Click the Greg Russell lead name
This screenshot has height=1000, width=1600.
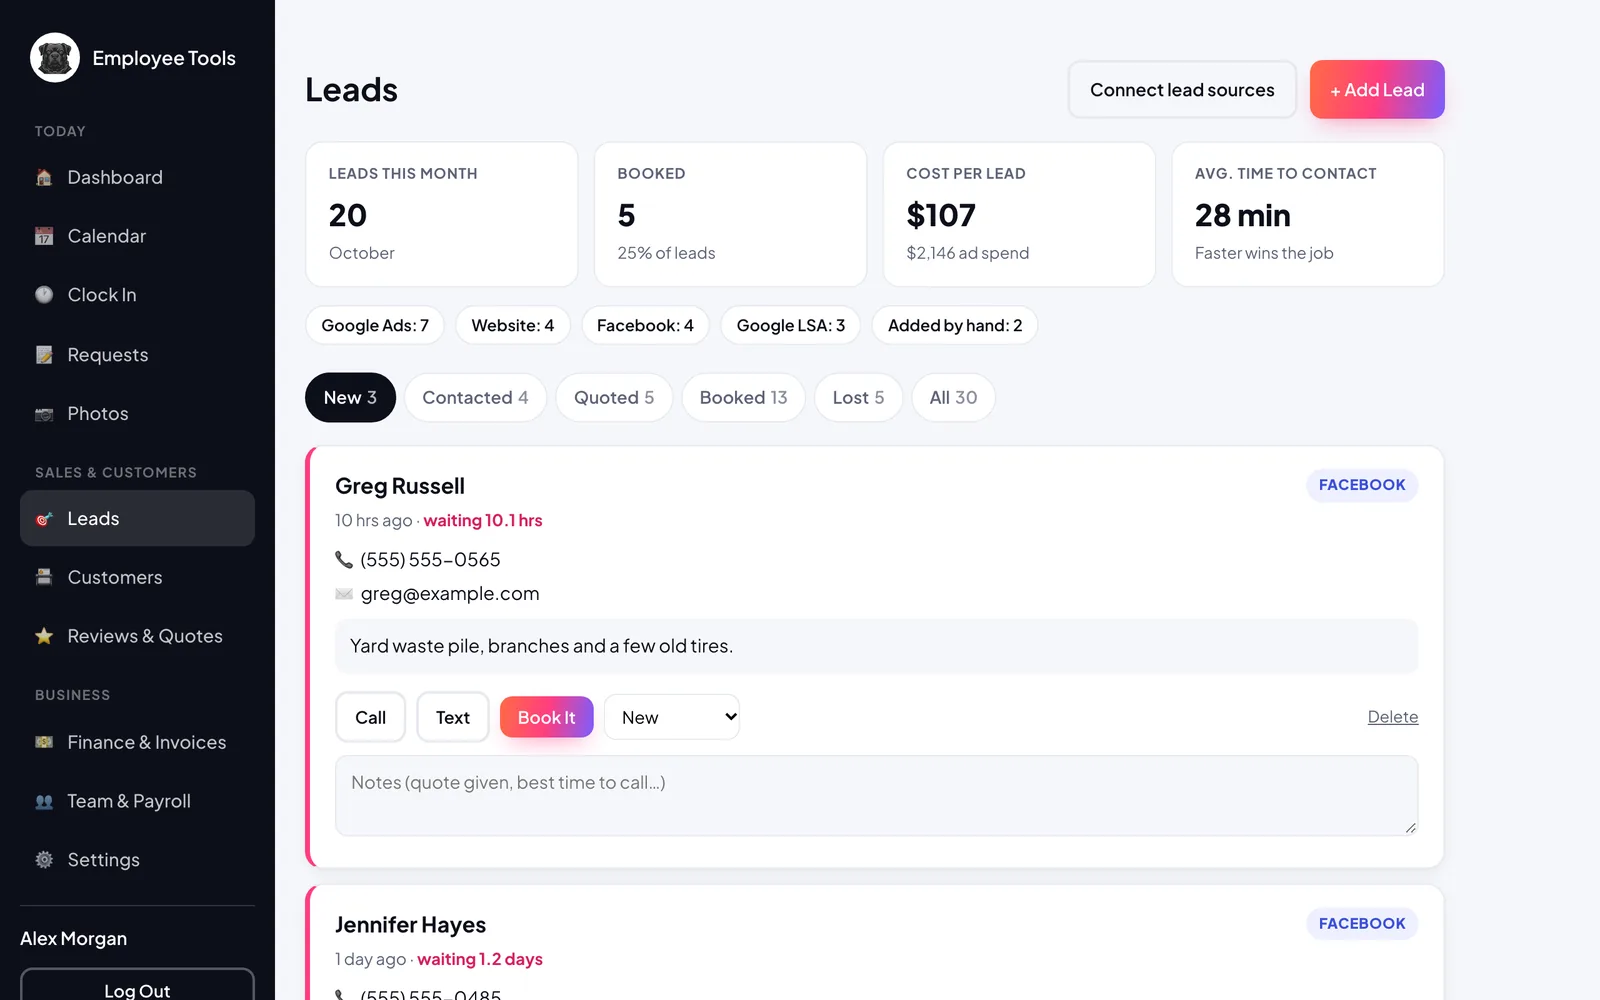click(400, 486)
